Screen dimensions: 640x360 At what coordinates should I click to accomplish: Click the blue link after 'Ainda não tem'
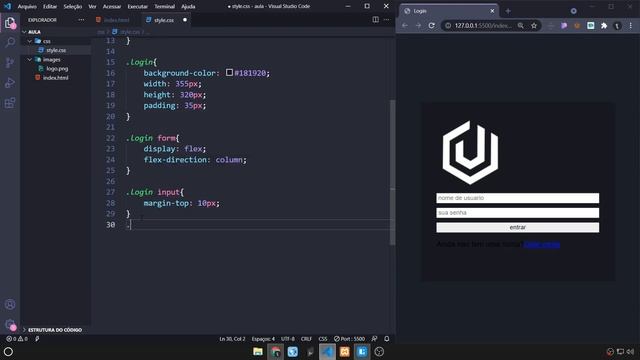(x=542, y=244)
